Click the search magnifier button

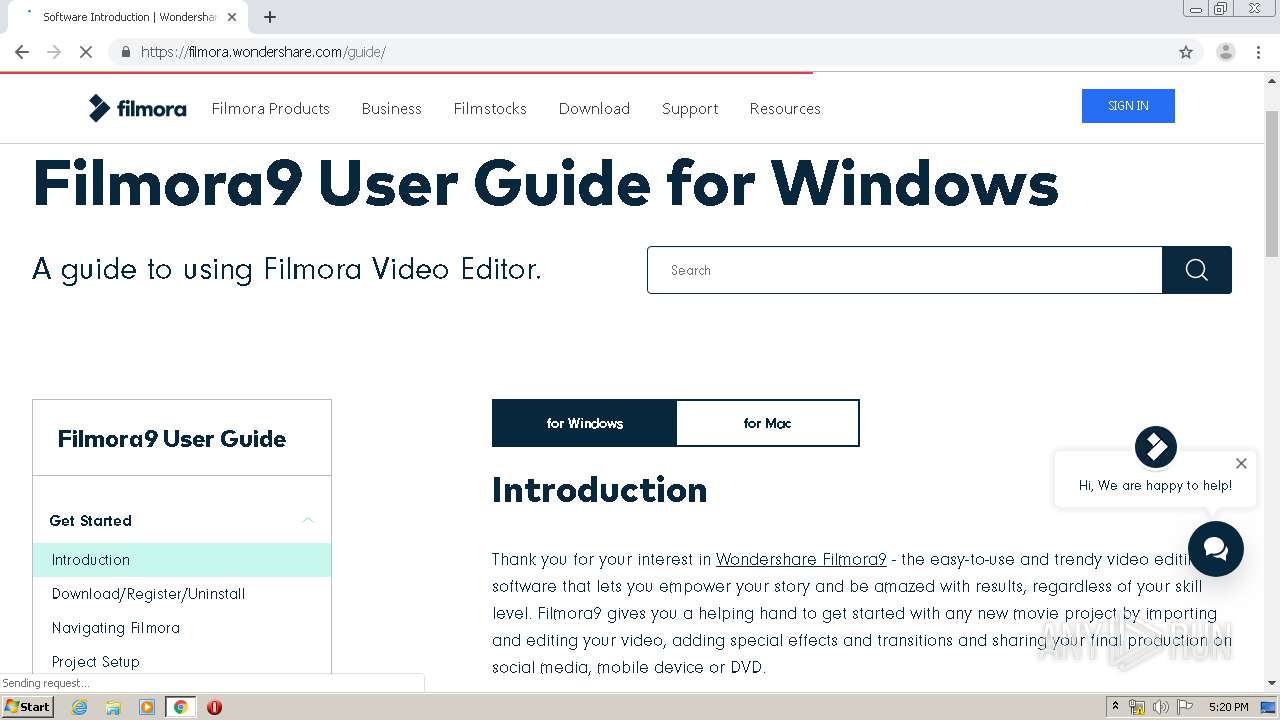pos(1196,270)
